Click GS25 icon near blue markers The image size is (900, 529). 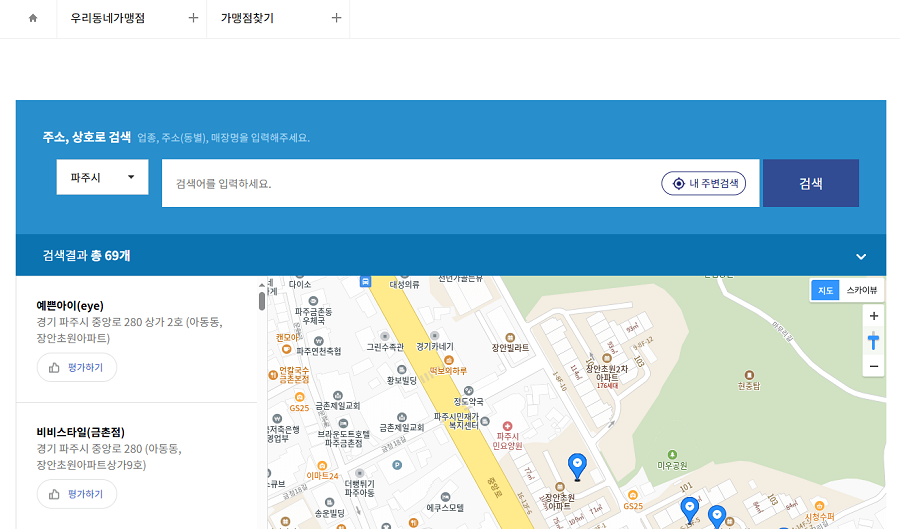[x=633, y=495]
